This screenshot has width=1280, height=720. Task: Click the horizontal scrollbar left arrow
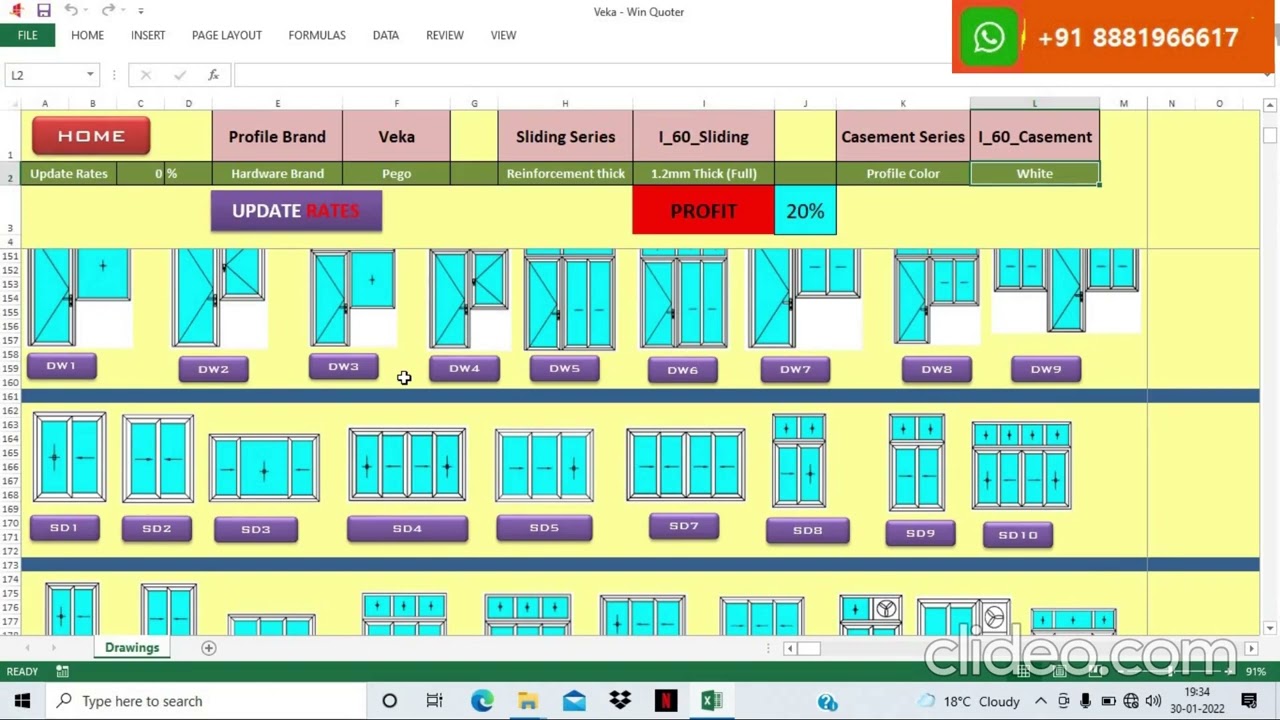click(790, 648)
